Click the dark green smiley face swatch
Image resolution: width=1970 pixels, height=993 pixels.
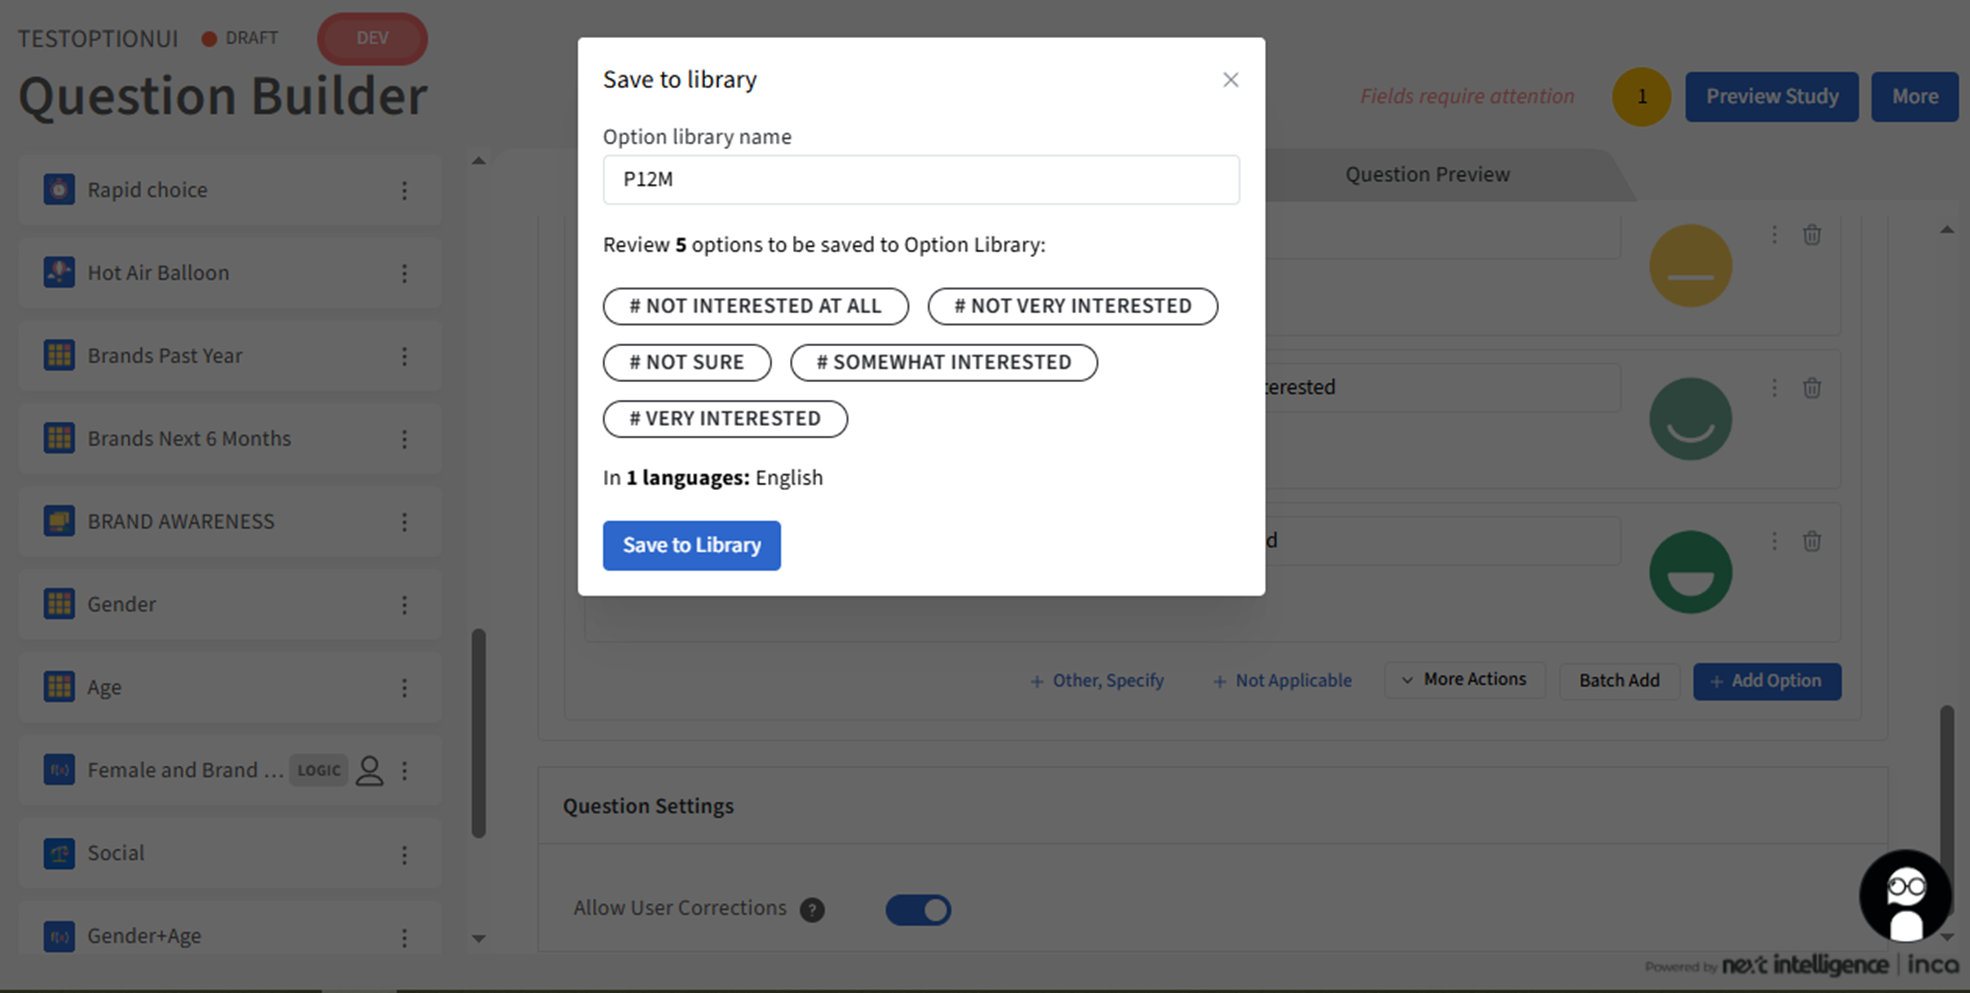[x=1689, y=572]
